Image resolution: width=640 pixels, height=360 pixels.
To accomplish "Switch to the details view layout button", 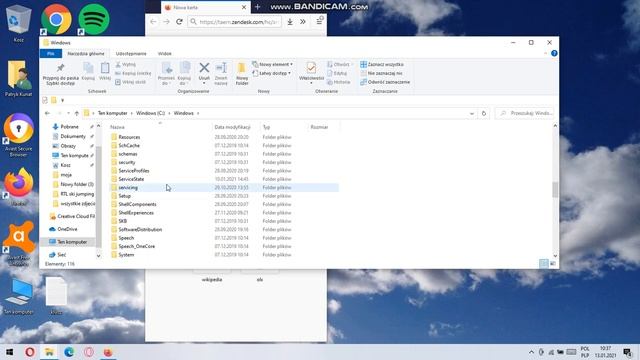I will pyautogui.click(x=544, y=264).
